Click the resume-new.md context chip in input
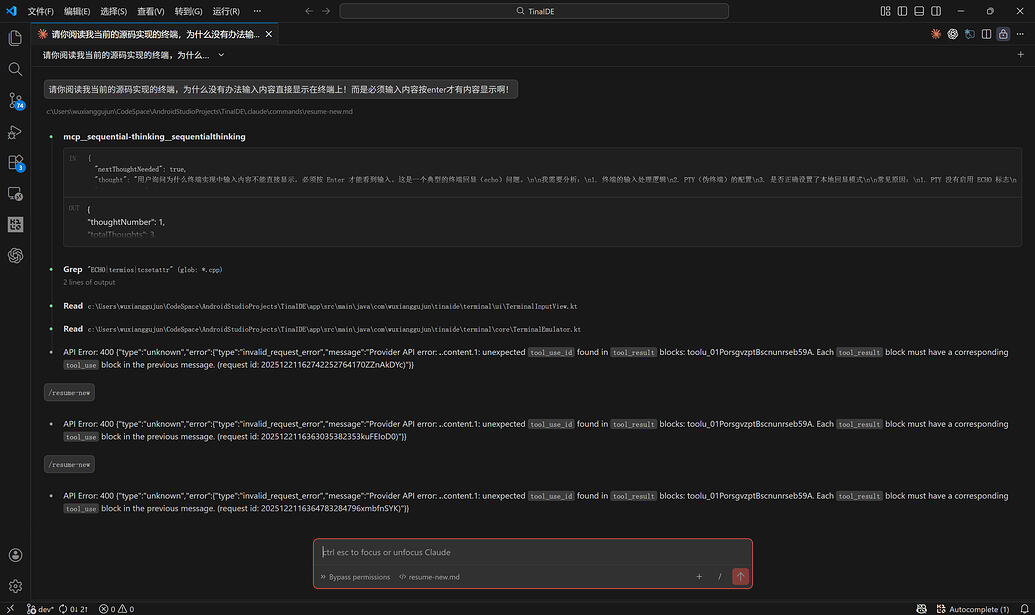The width and height of the screenshot is (1035, 615). pos(430,577)
